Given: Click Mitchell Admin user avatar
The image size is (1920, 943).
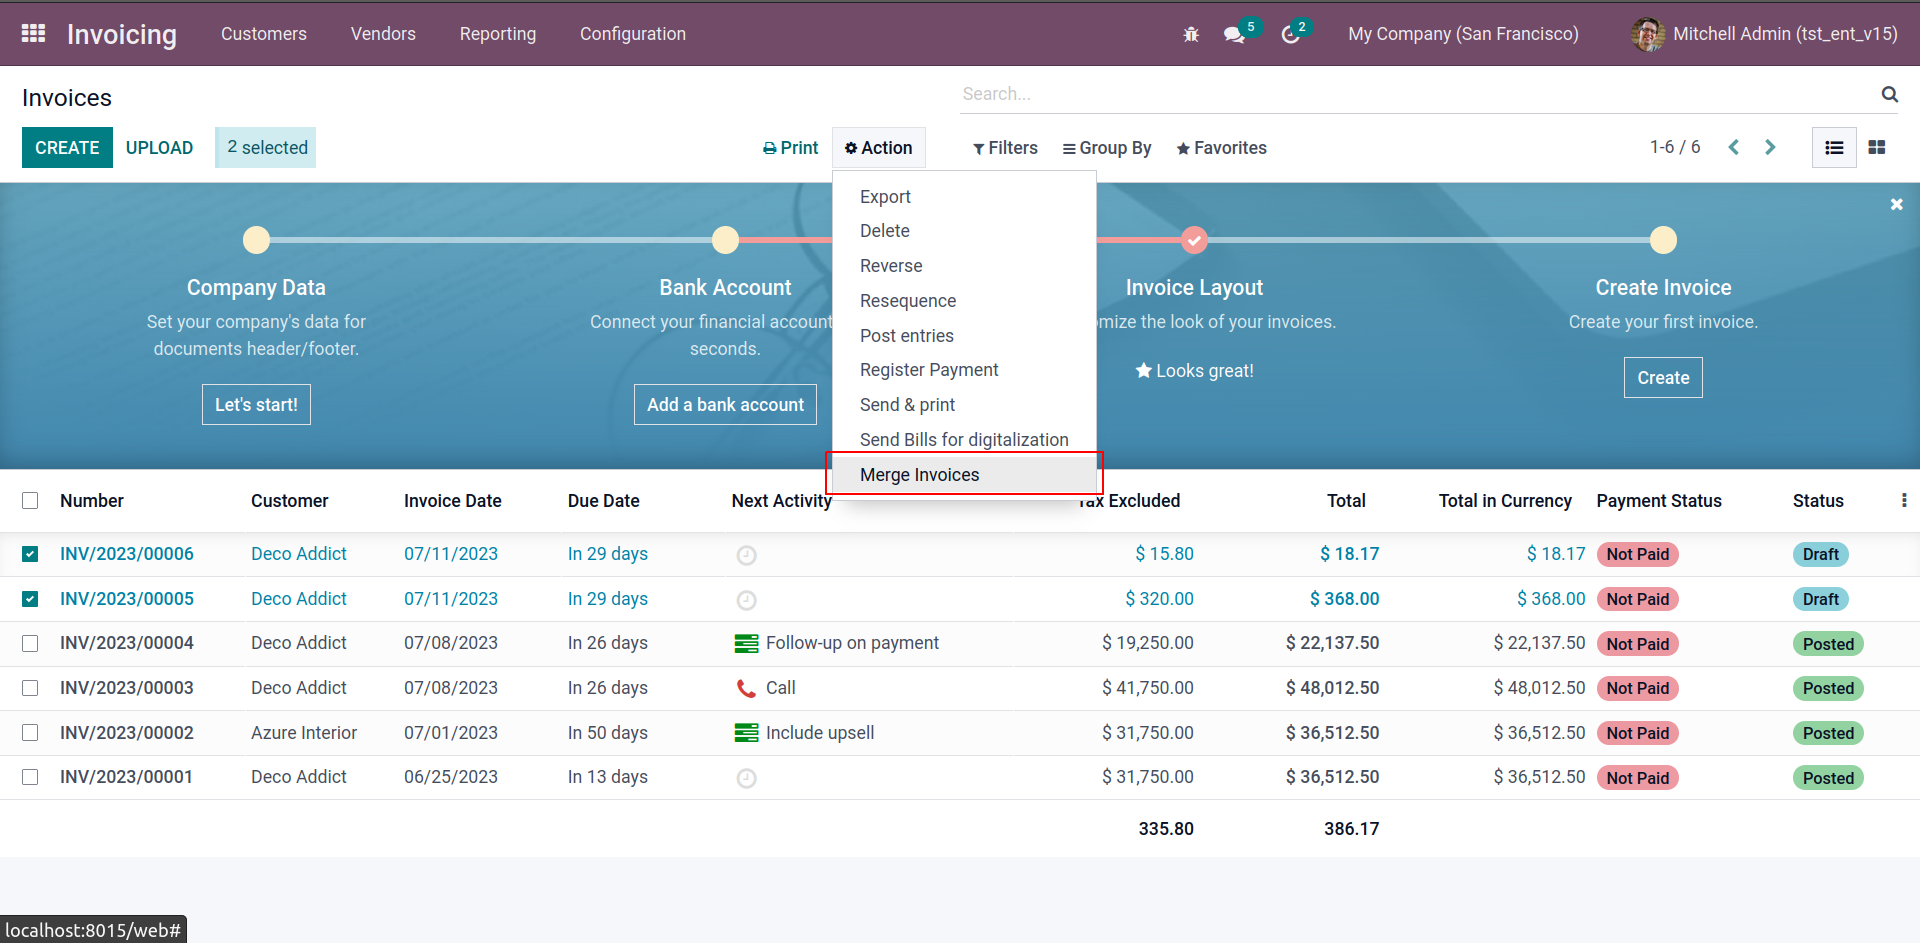Looking at the screenshot, I should click(x=1647, y=34).
